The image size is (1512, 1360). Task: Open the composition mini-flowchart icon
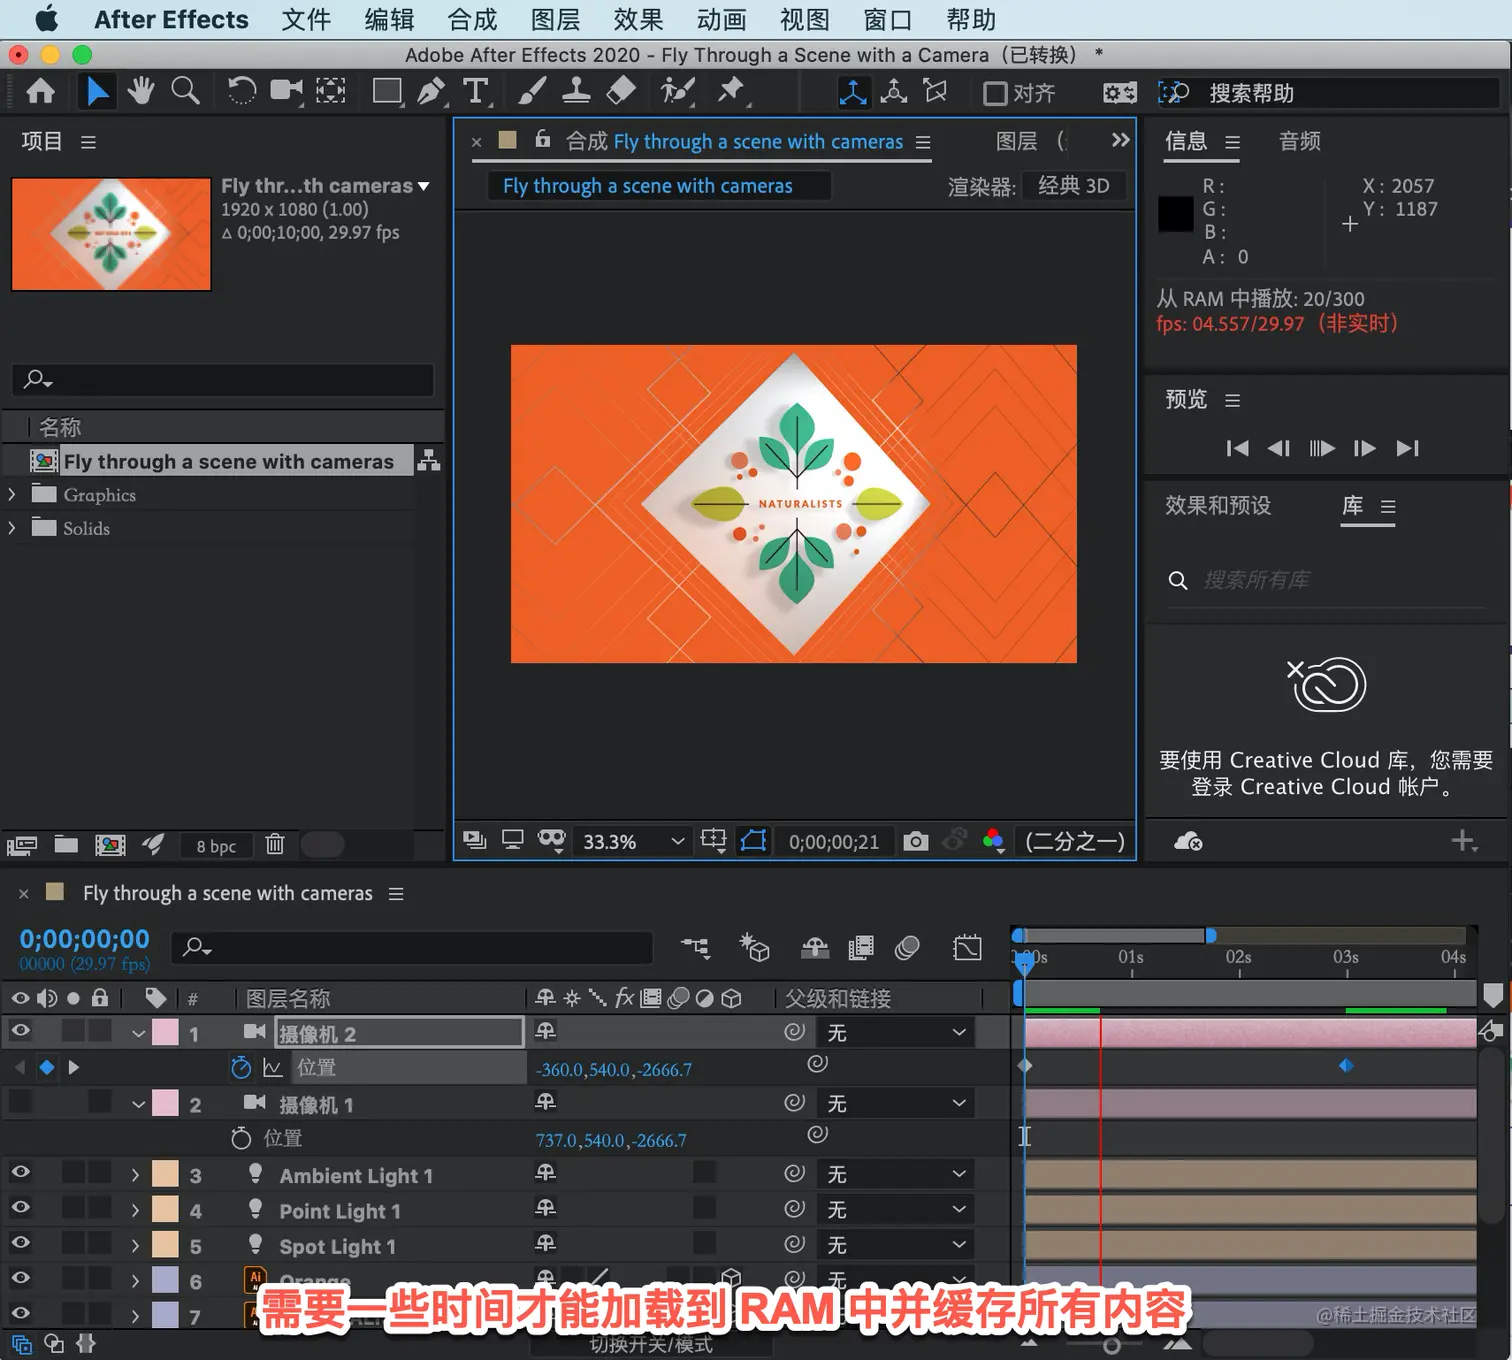coord(695,947)
